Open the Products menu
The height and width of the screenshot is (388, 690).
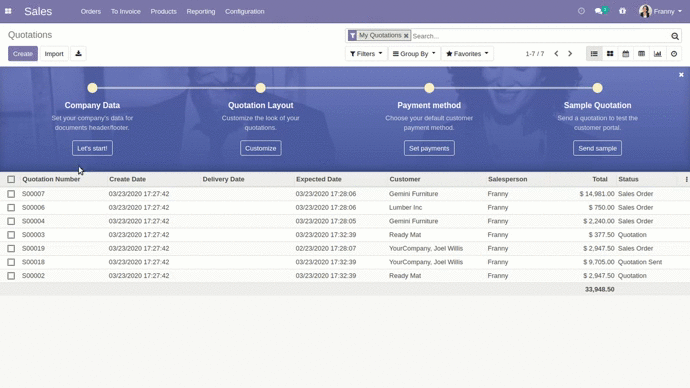(163, 11)
